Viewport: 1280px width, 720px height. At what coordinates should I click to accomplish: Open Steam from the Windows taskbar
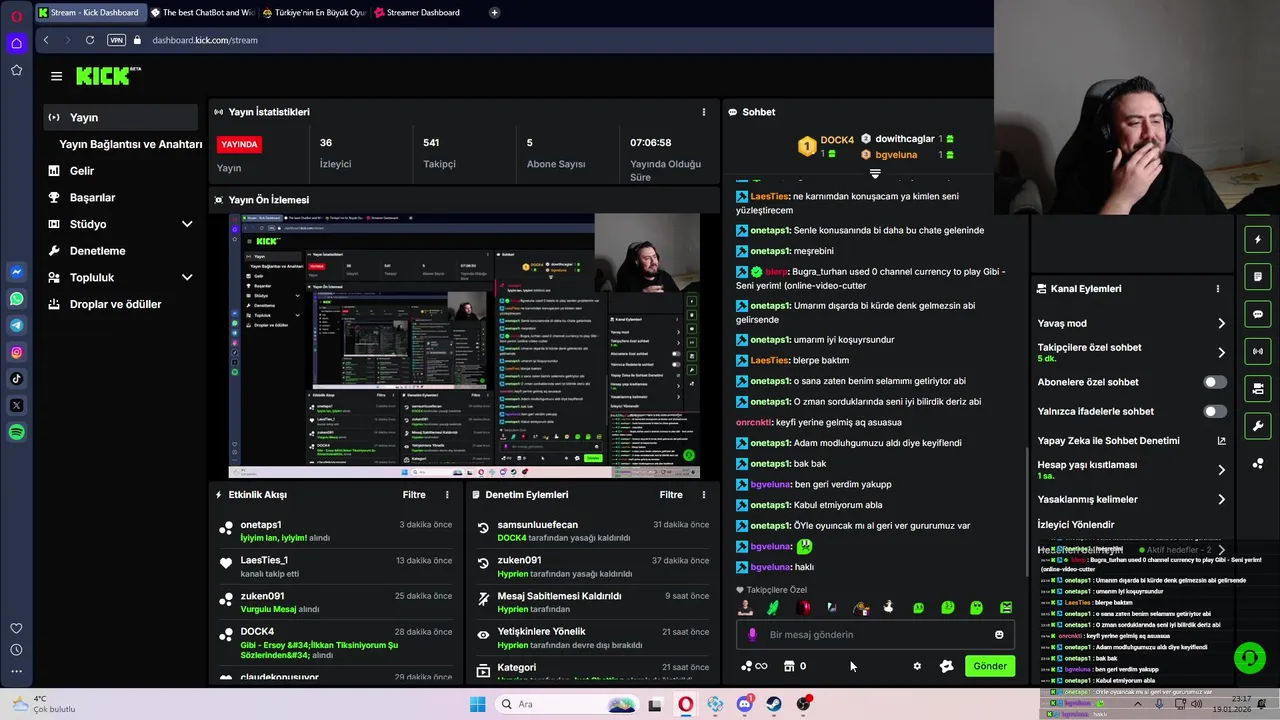774,704
